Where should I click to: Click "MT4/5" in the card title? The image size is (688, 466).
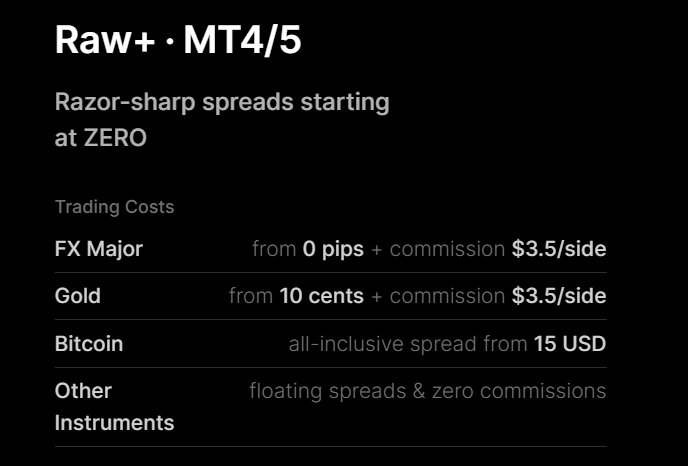point(242,40)
